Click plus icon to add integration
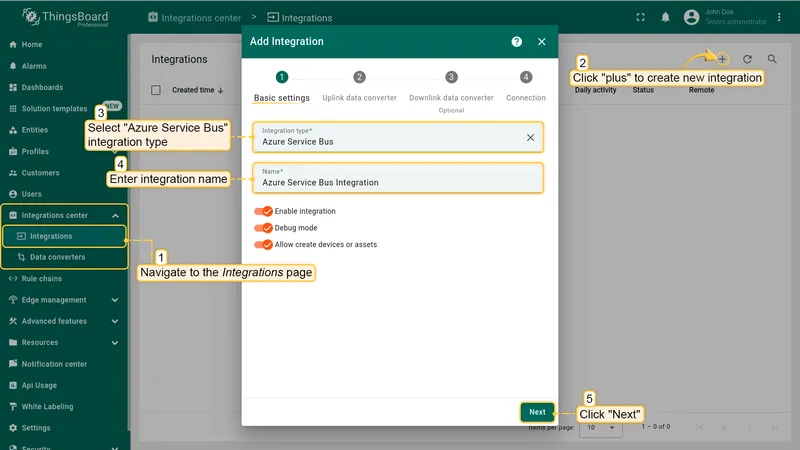This screenshot has height=450, width=800. click(x=722, y=59)
